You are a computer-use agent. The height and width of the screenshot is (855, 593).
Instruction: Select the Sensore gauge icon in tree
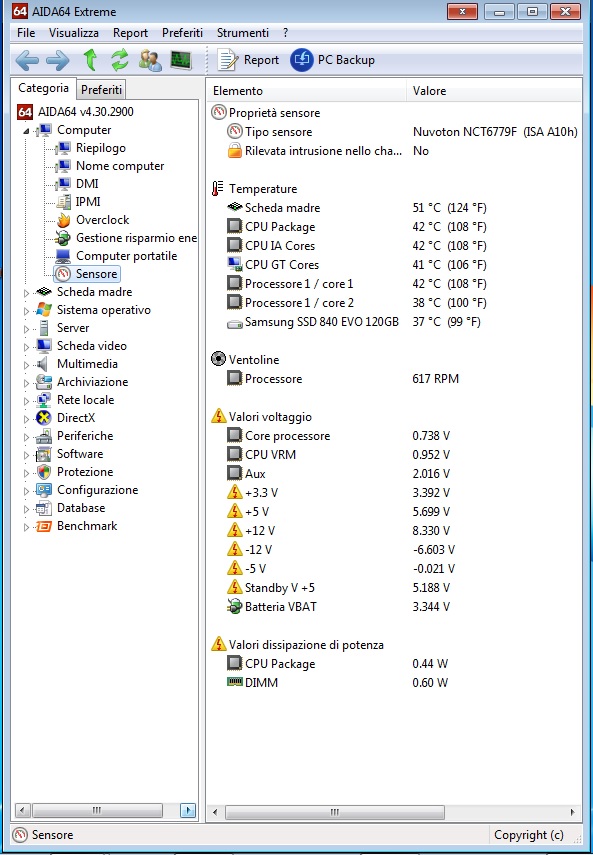coord(64,274)
